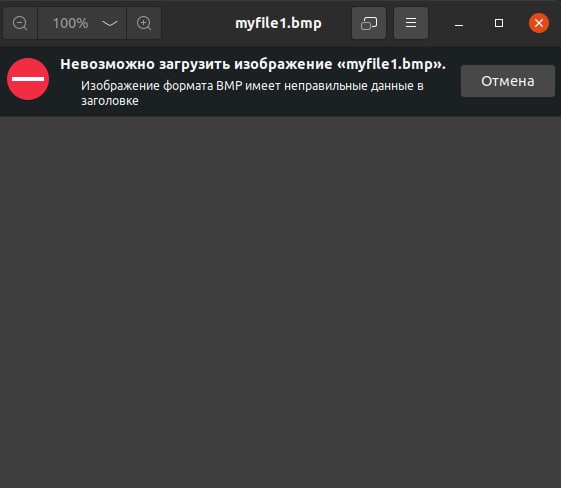Click the Отмена button
561x488 pixels.
click(508, 81)
